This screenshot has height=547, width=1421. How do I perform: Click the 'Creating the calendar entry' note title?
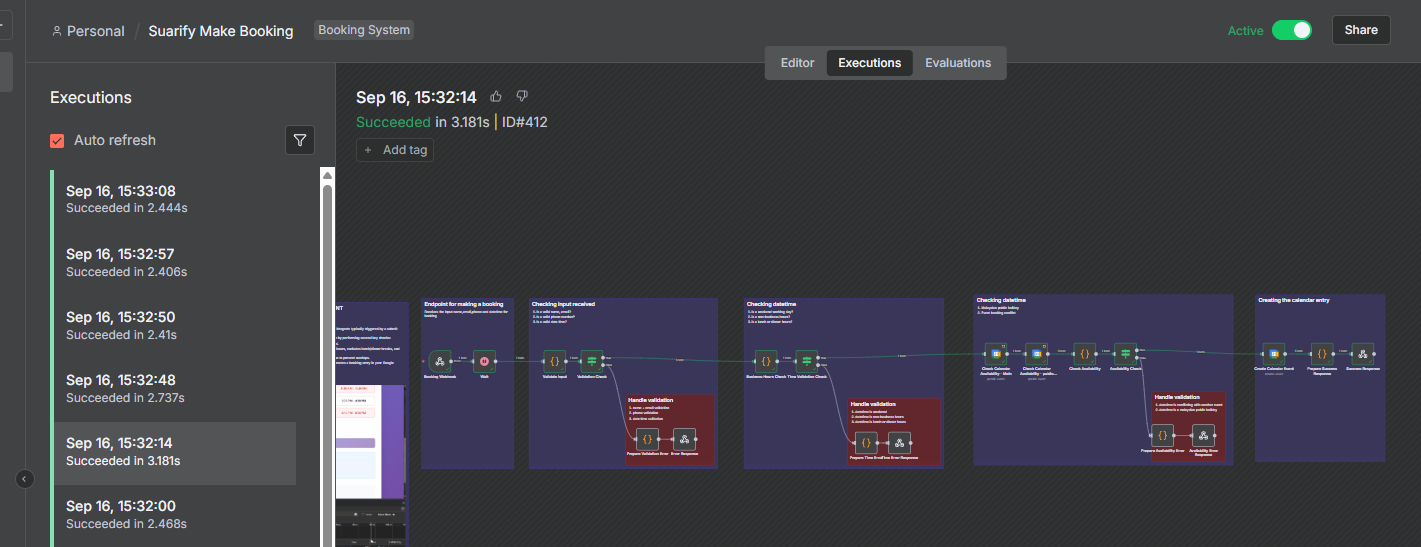[x=1294, y=300]
